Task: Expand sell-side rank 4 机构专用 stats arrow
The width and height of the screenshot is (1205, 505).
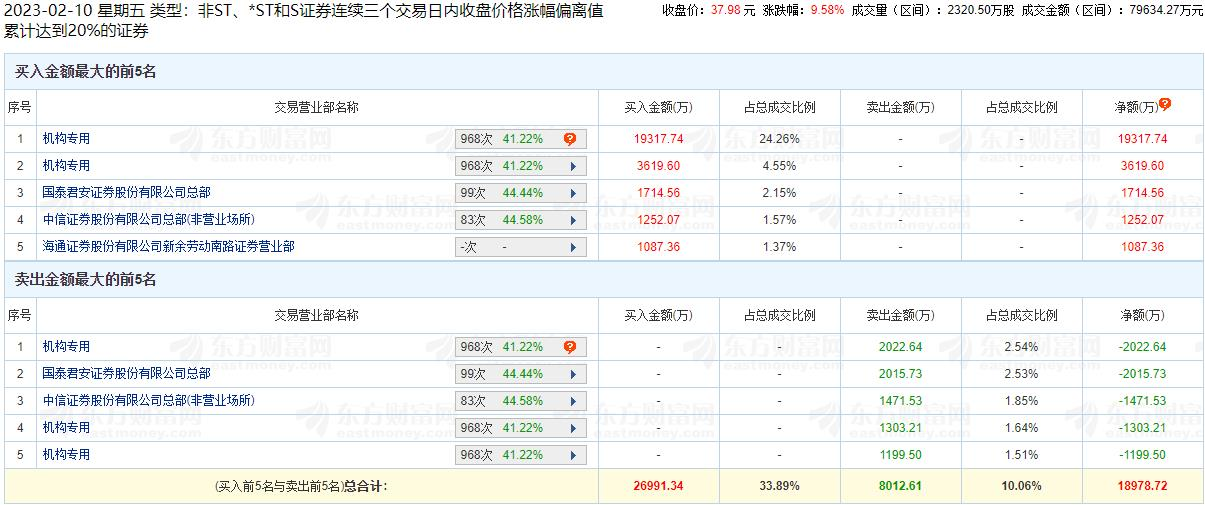Action: click(x=573, y=428)
